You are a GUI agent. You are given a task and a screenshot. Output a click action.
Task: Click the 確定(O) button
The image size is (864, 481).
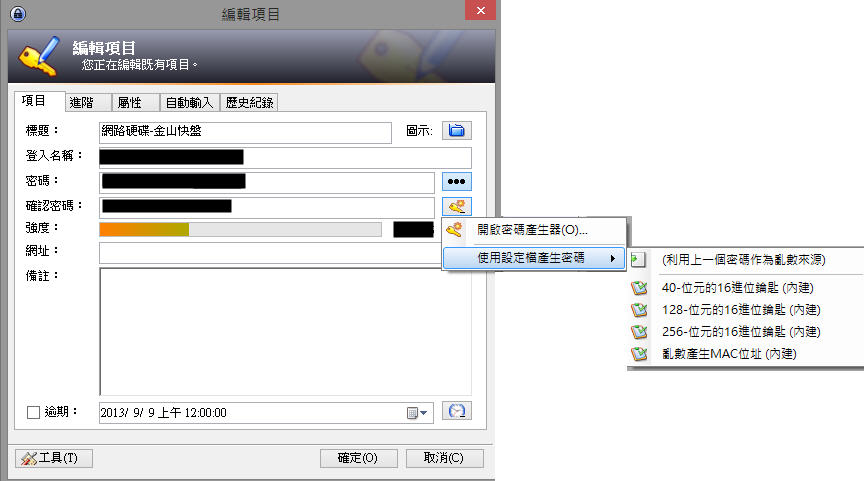click(x=358, y=458)
